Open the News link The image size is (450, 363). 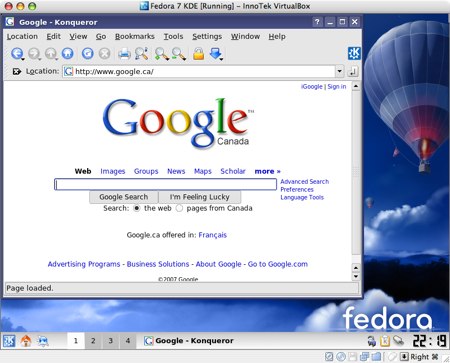coord(176,171)
